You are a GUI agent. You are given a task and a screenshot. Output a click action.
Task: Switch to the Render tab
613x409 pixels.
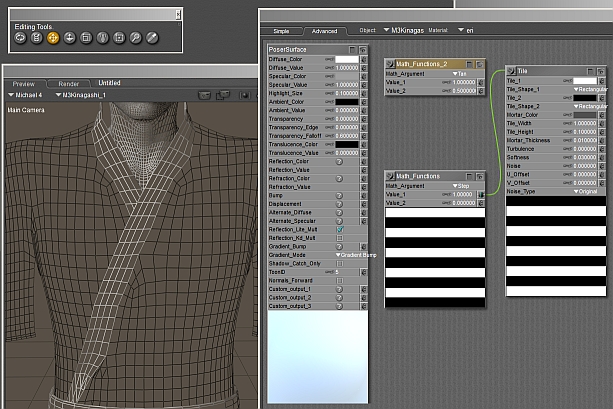(x=69, y=83)
